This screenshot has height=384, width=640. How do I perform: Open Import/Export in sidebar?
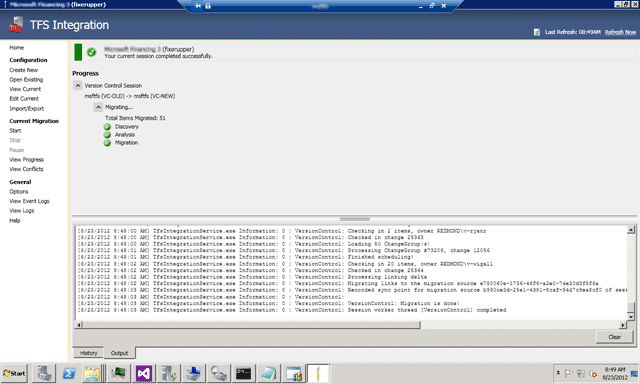click(x=27, y=109)
